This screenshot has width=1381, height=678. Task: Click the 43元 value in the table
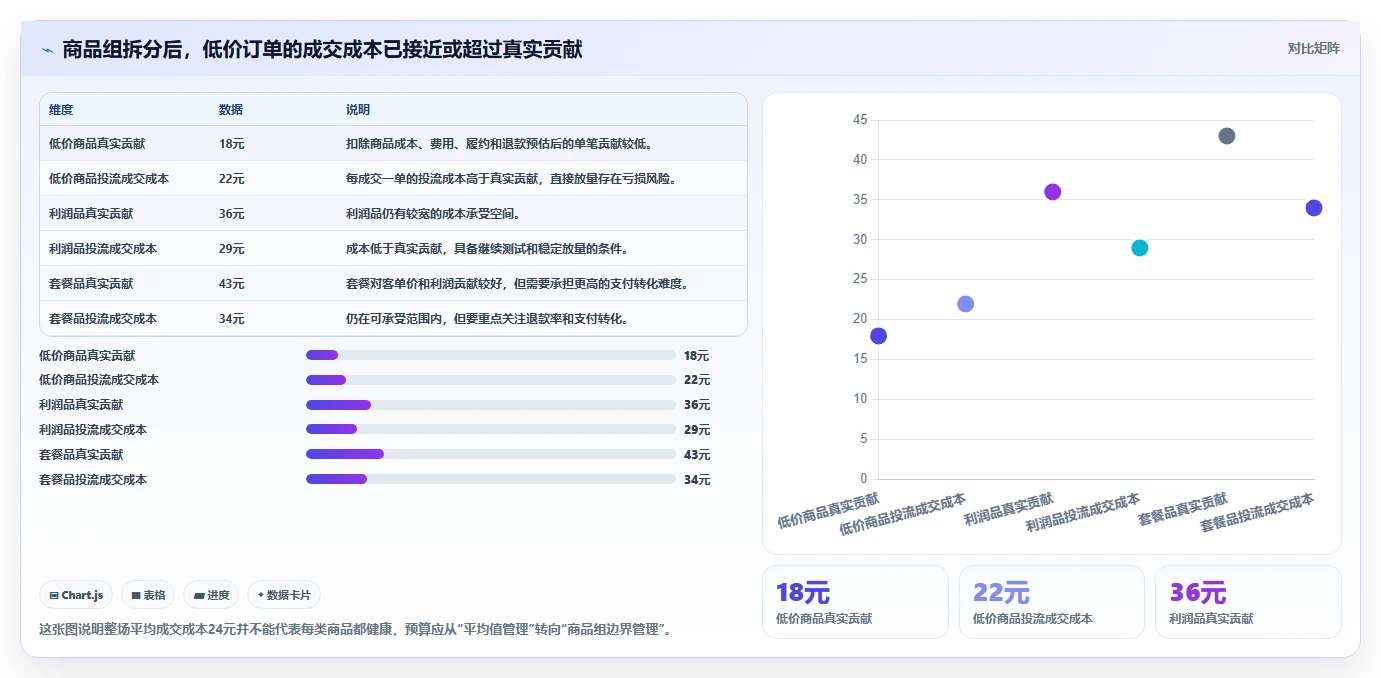[x=232, y=284]
